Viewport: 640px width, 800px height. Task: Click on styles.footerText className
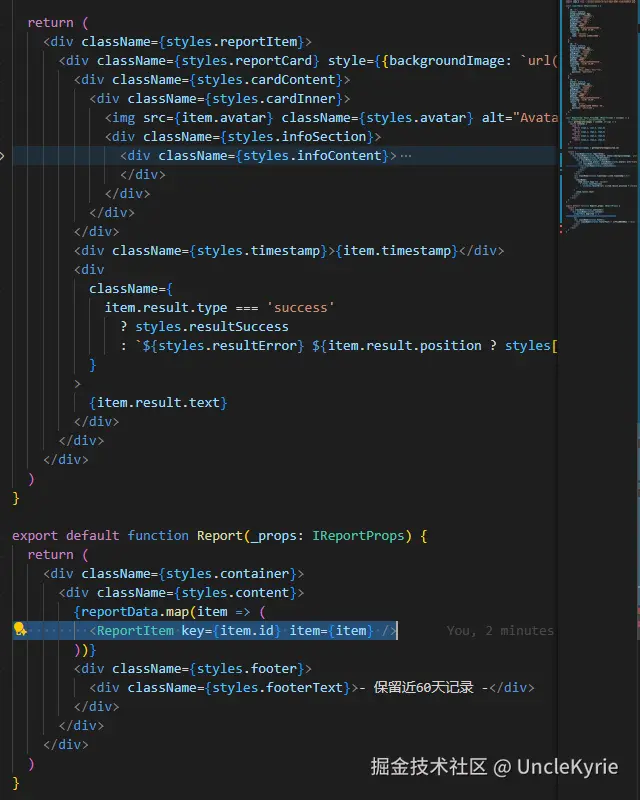point(277,688)
